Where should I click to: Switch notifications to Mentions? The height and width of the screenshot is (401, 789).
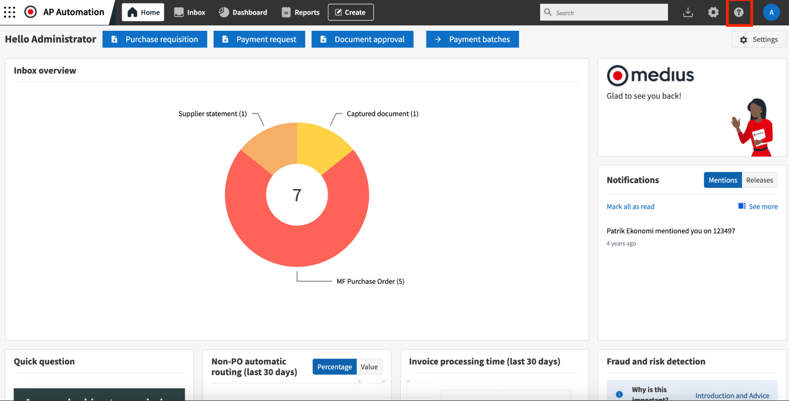tap(722, 180)
